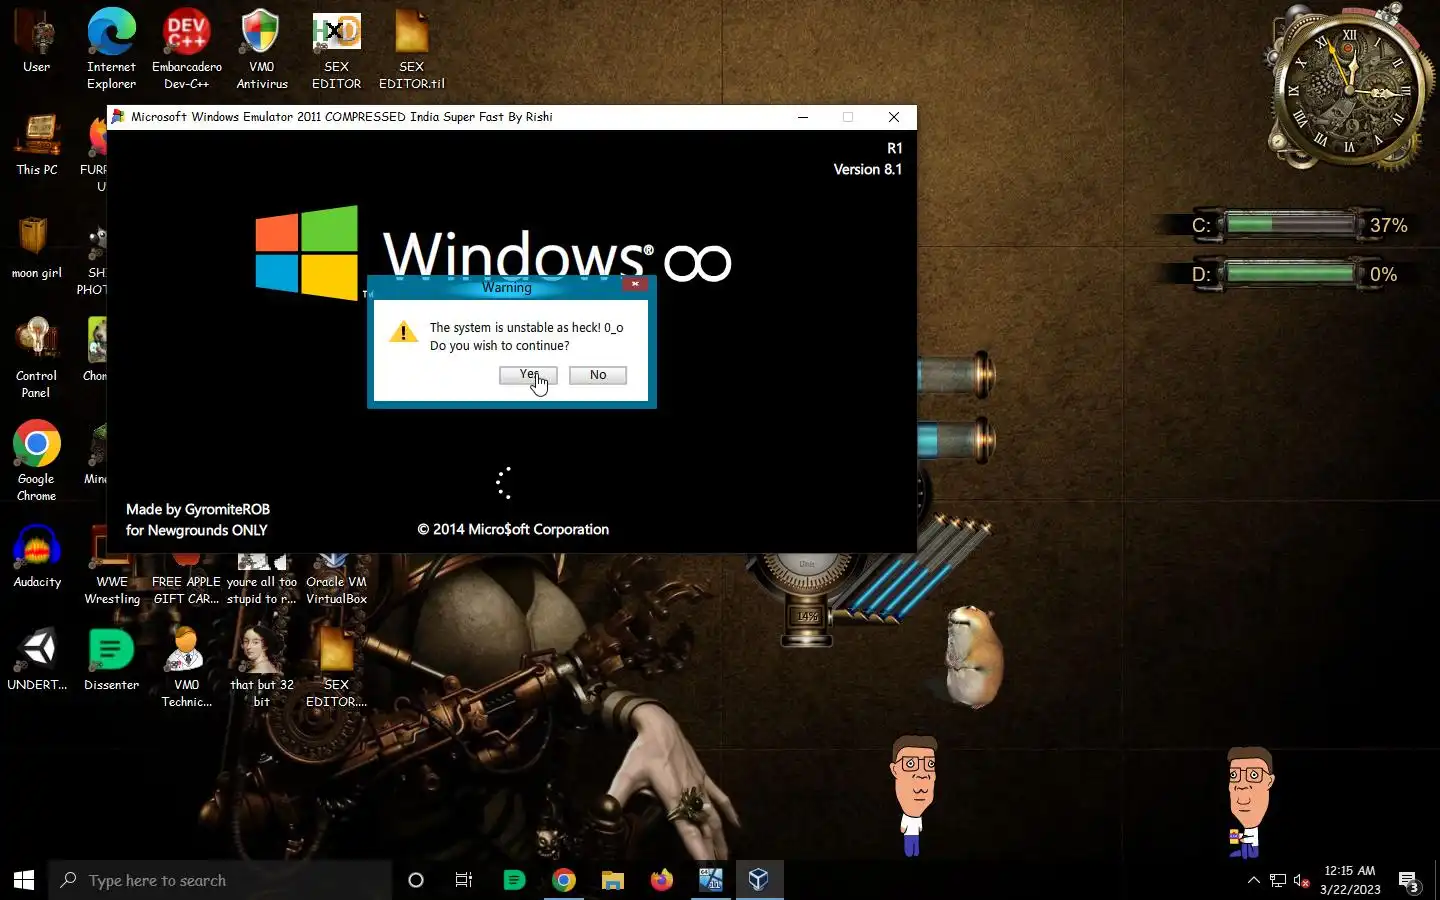The image size is (1440, 900).
Task: Open Action Center notifications icon
Action: tap(1409, 881)
